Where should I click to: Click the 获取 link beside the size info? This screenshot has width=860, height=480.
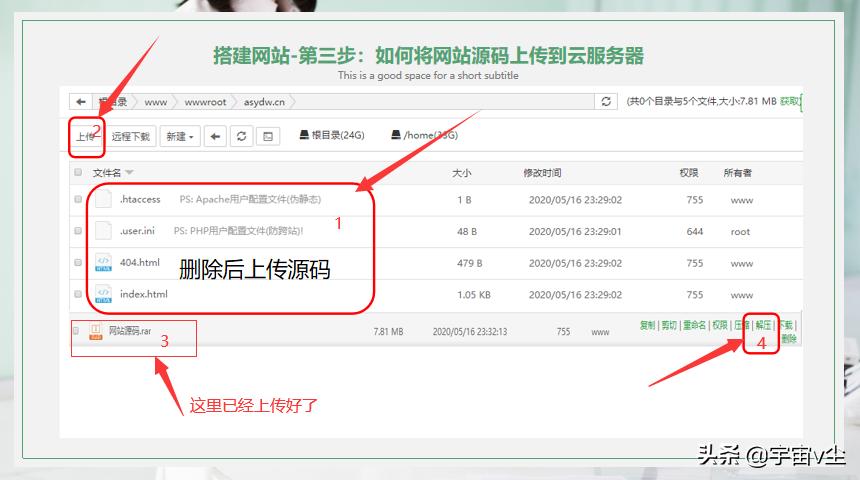(789, 101)
